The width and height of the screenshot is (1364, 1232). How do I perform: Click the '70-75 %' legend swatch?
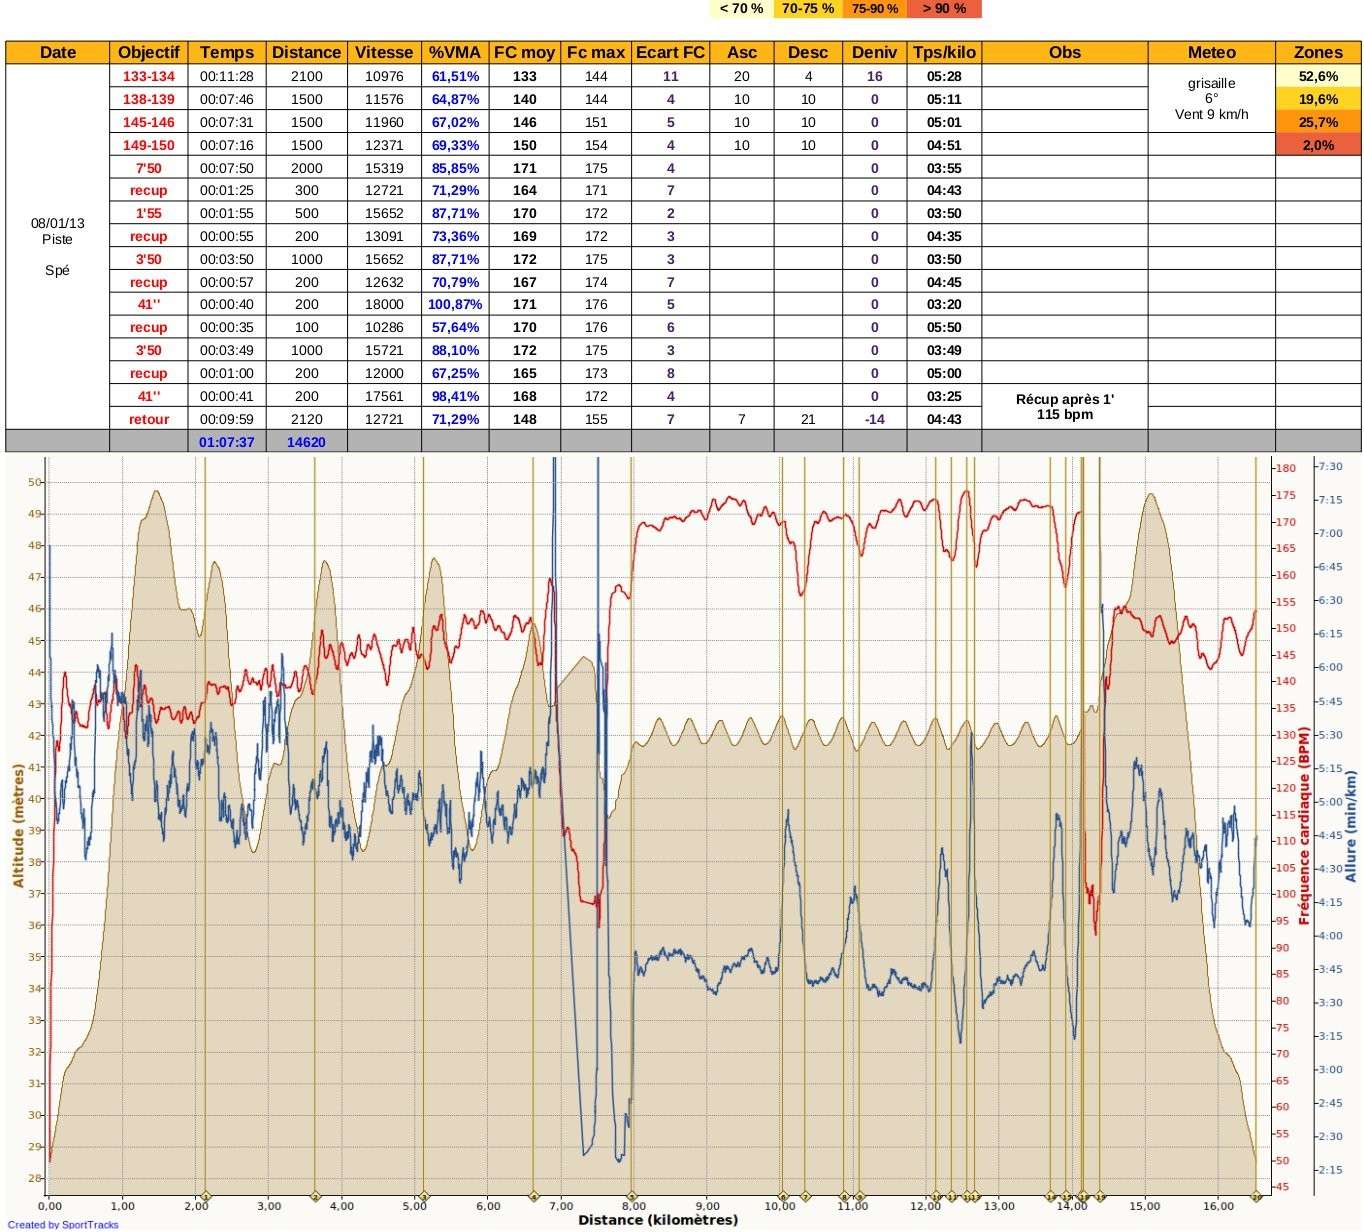pyautogui.click(x=808, y=9)
